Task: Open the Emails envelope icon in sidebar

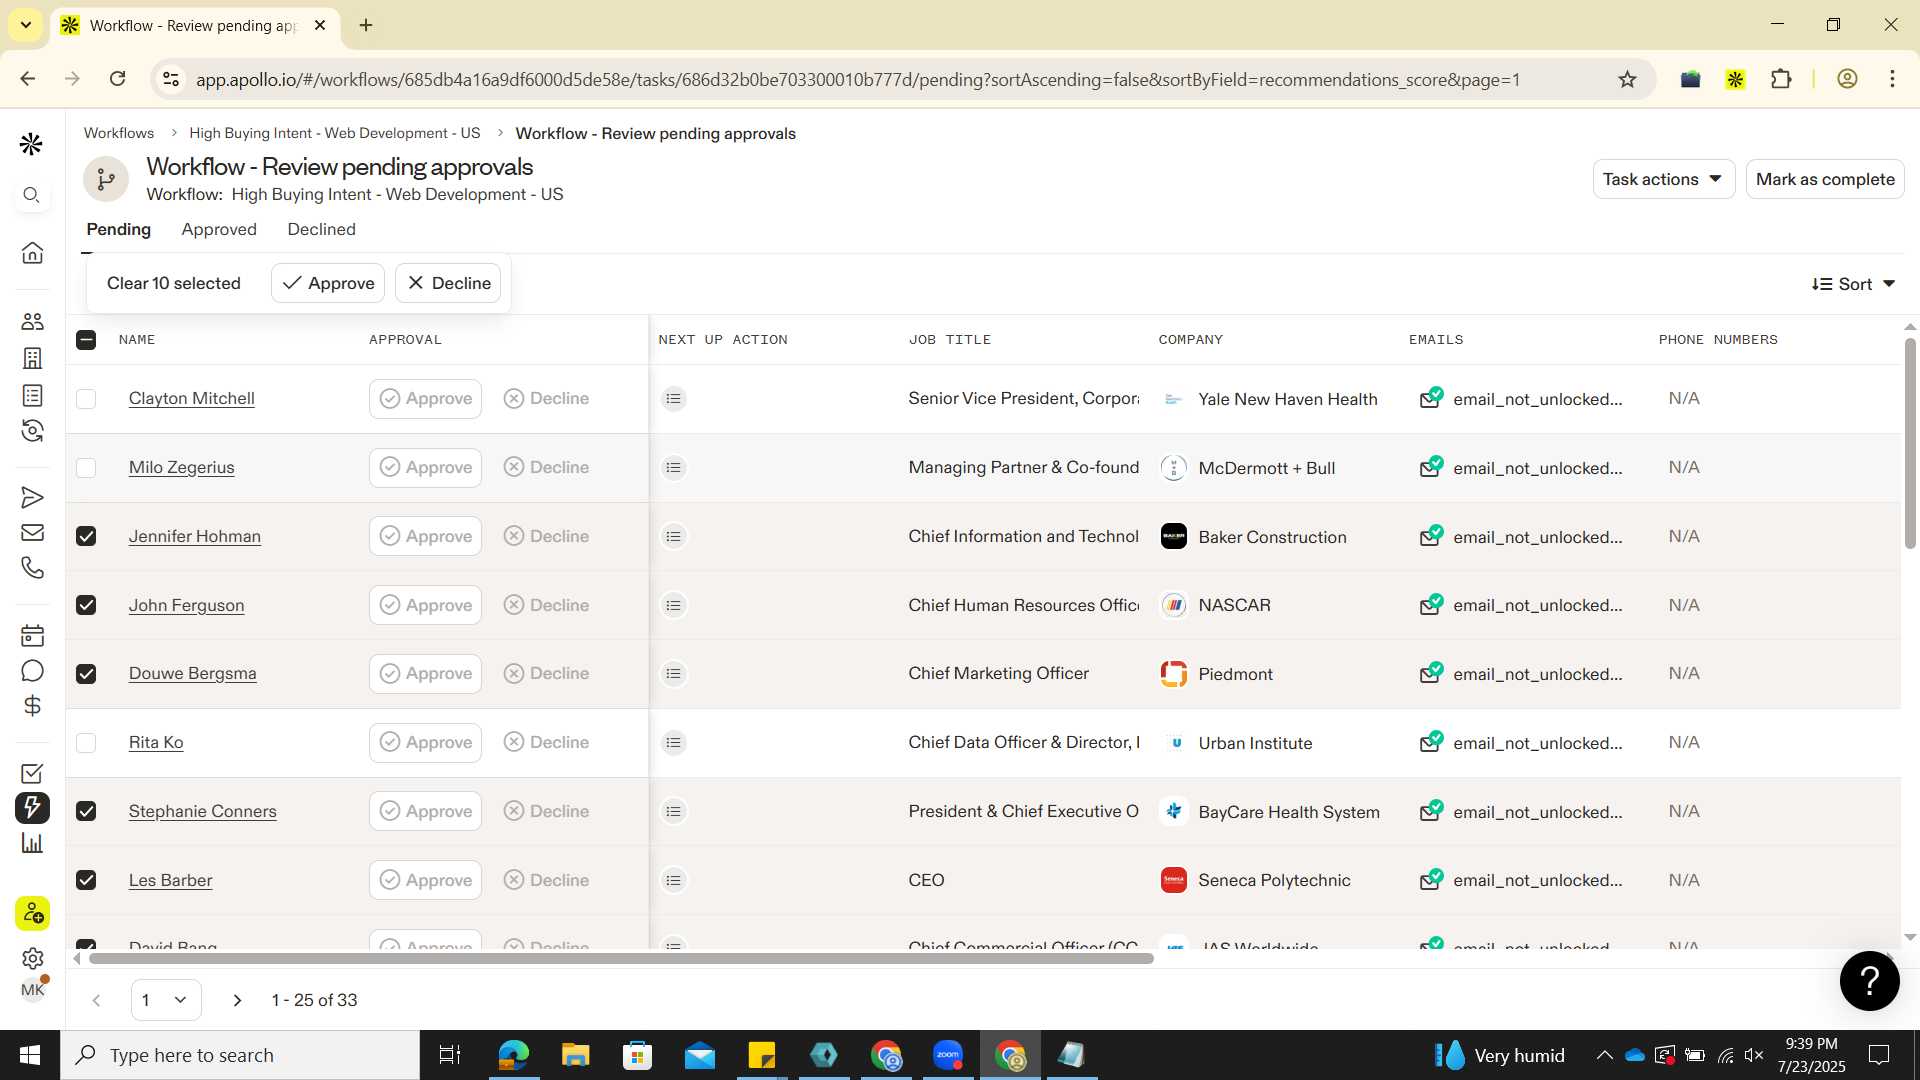Action: pyautogui.click(x=32, y=532)
